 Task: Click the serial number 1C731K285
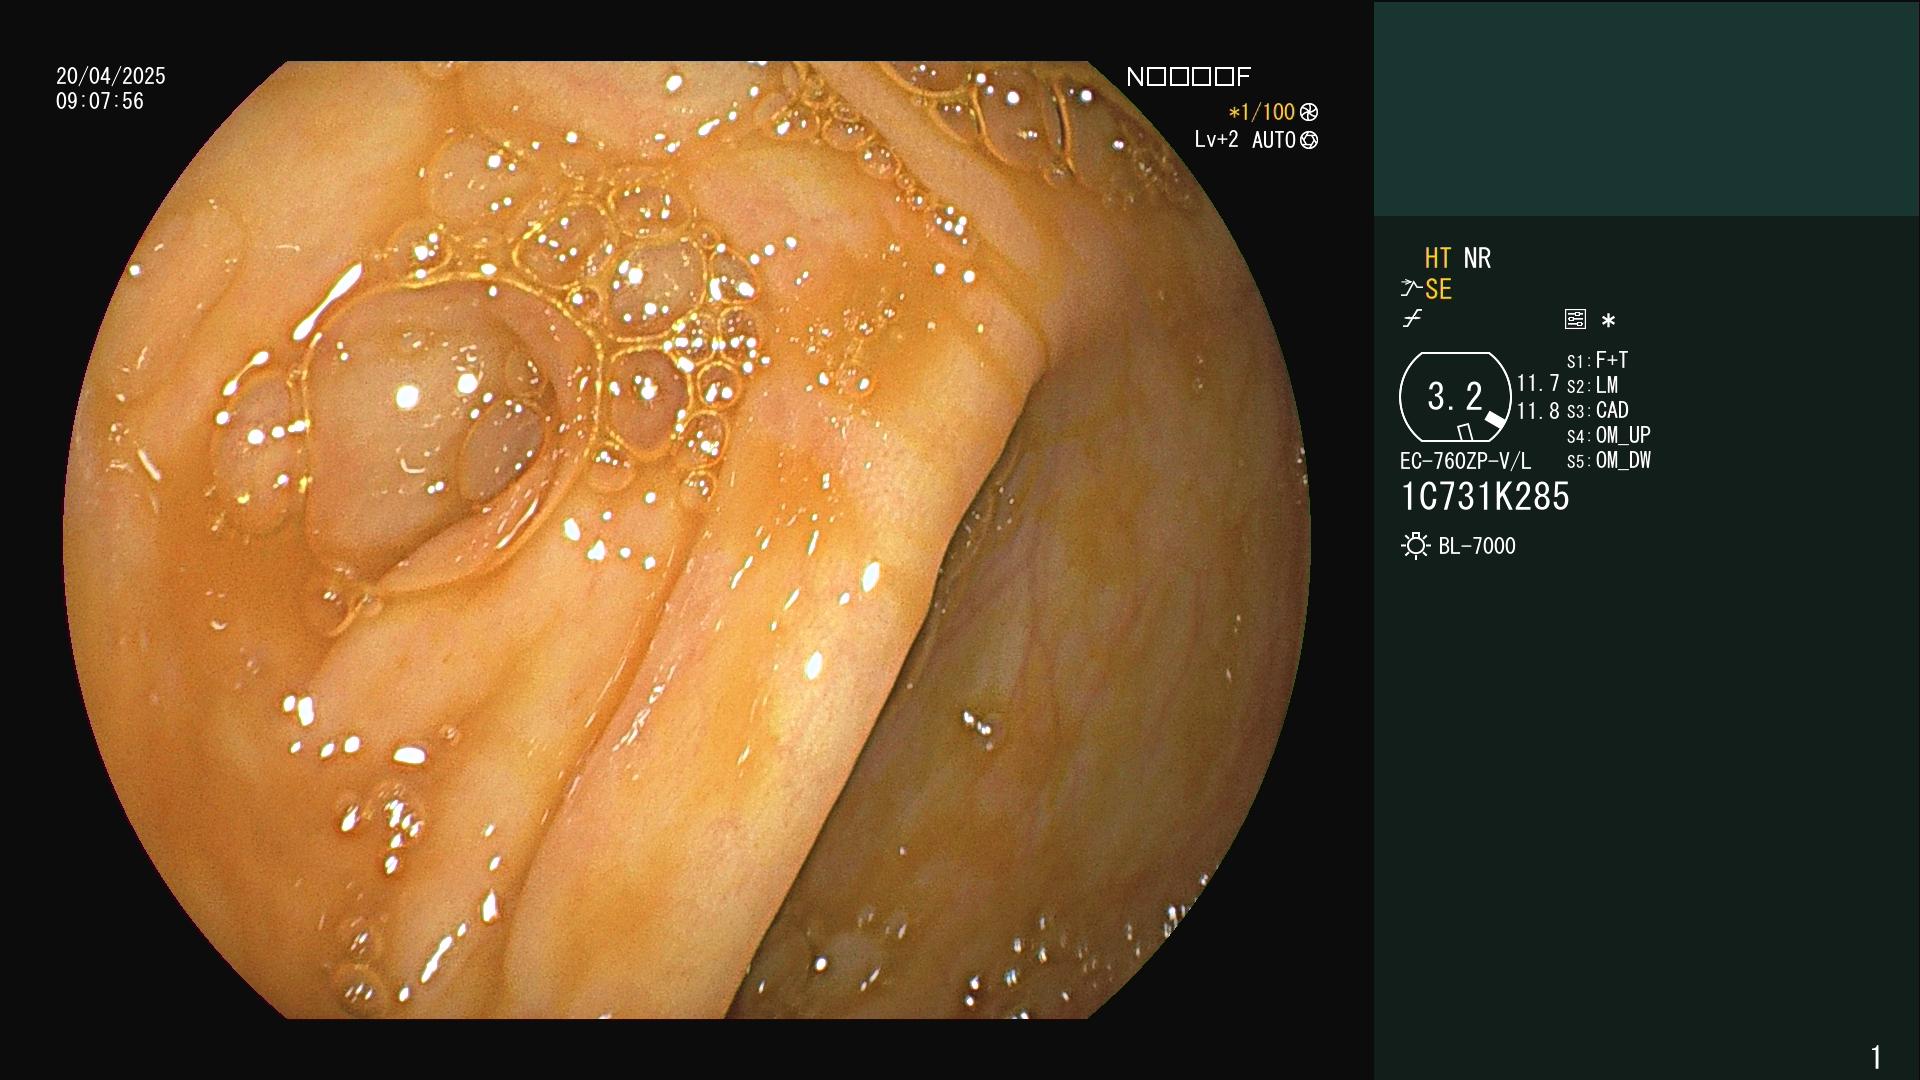pyautogui.click(x=1485, y=497)
